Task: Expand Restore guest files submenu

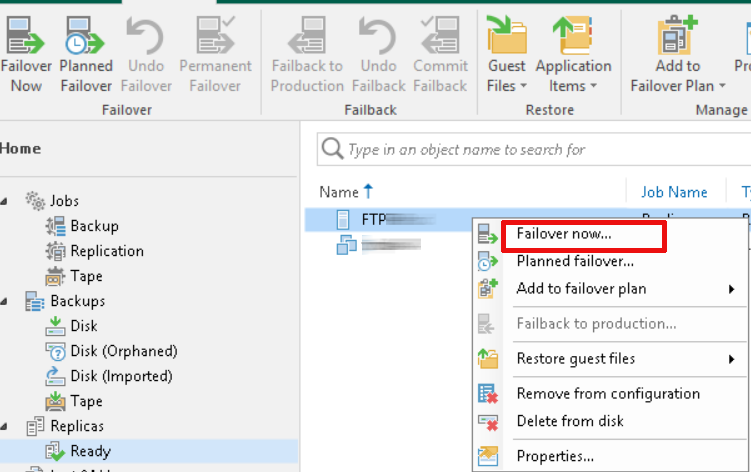Action: pos(575,359)
